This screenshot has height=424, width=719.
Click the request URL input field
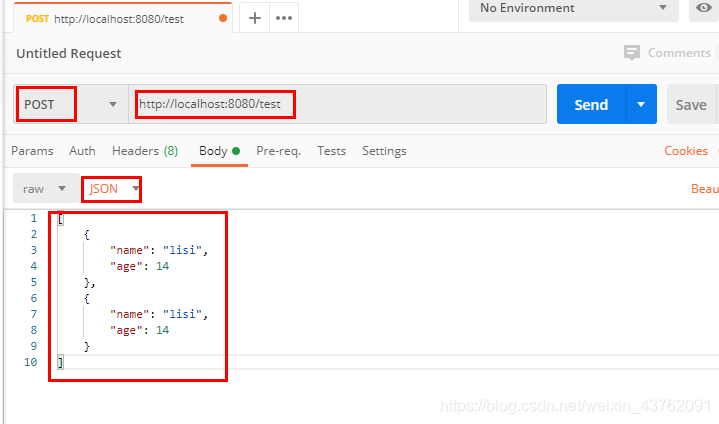click(337, 104)
